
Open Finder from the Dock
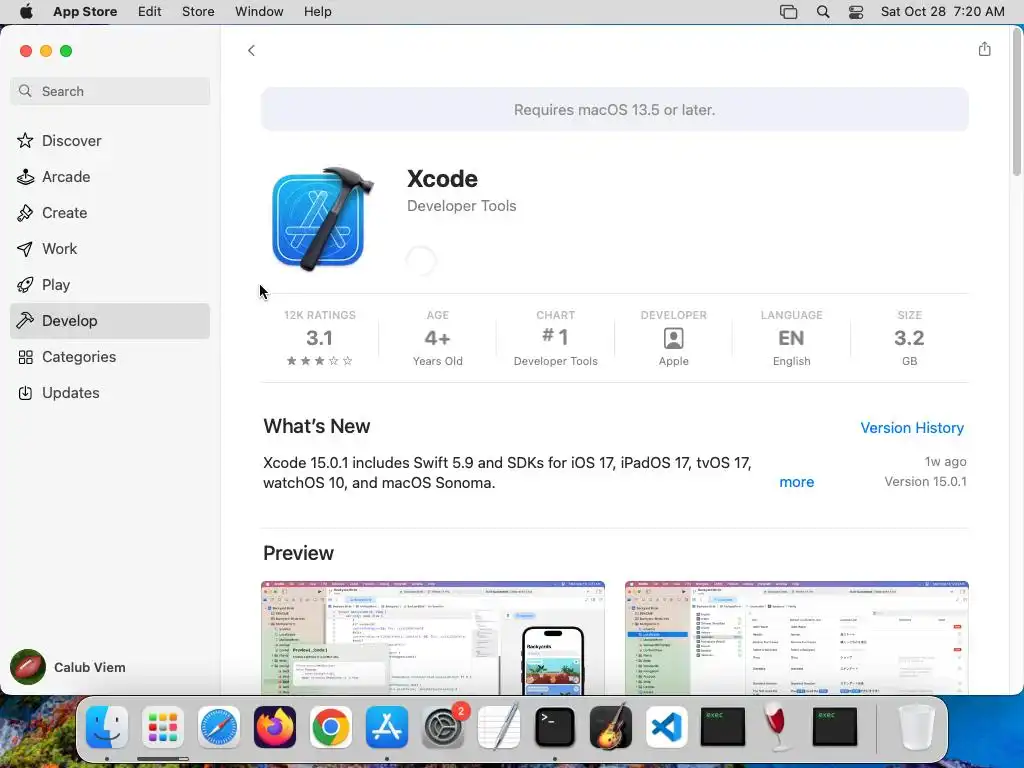pos(106,727)
